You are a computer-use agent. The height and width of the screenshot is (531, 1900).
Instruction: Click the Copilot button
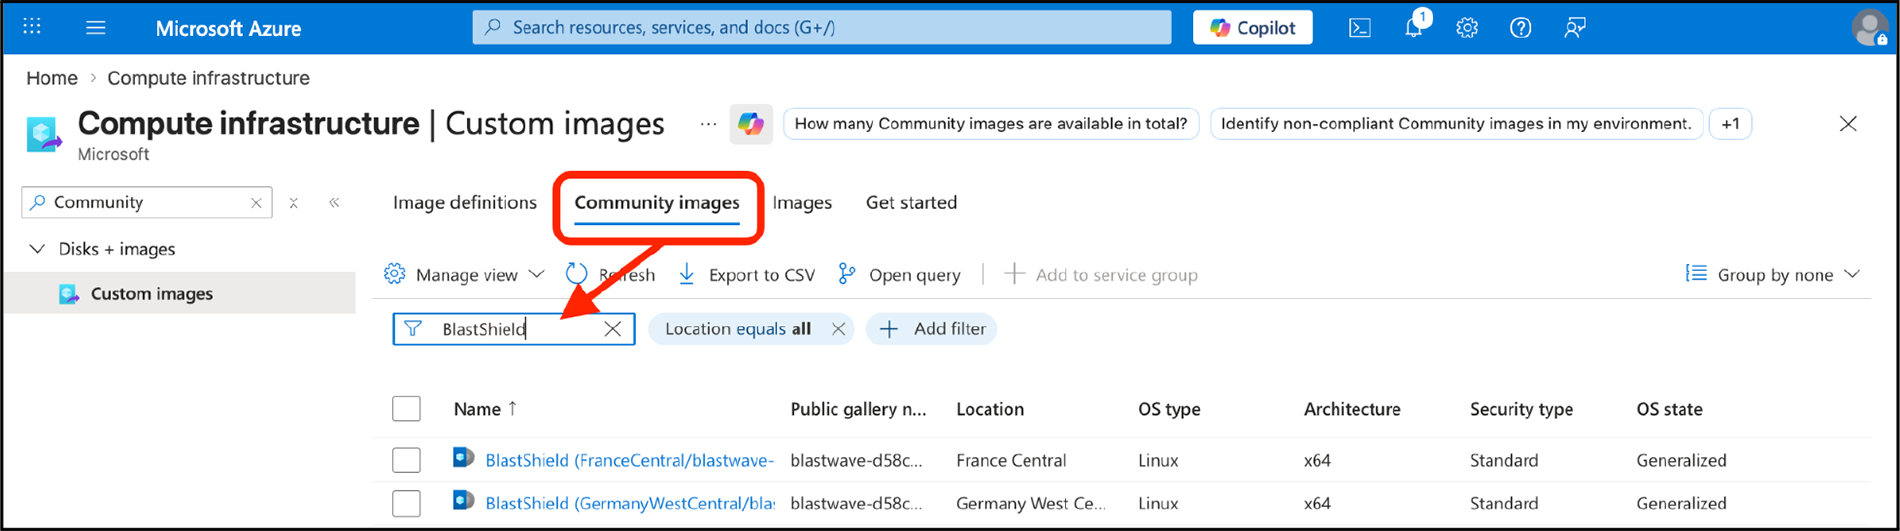(1253, 28)
